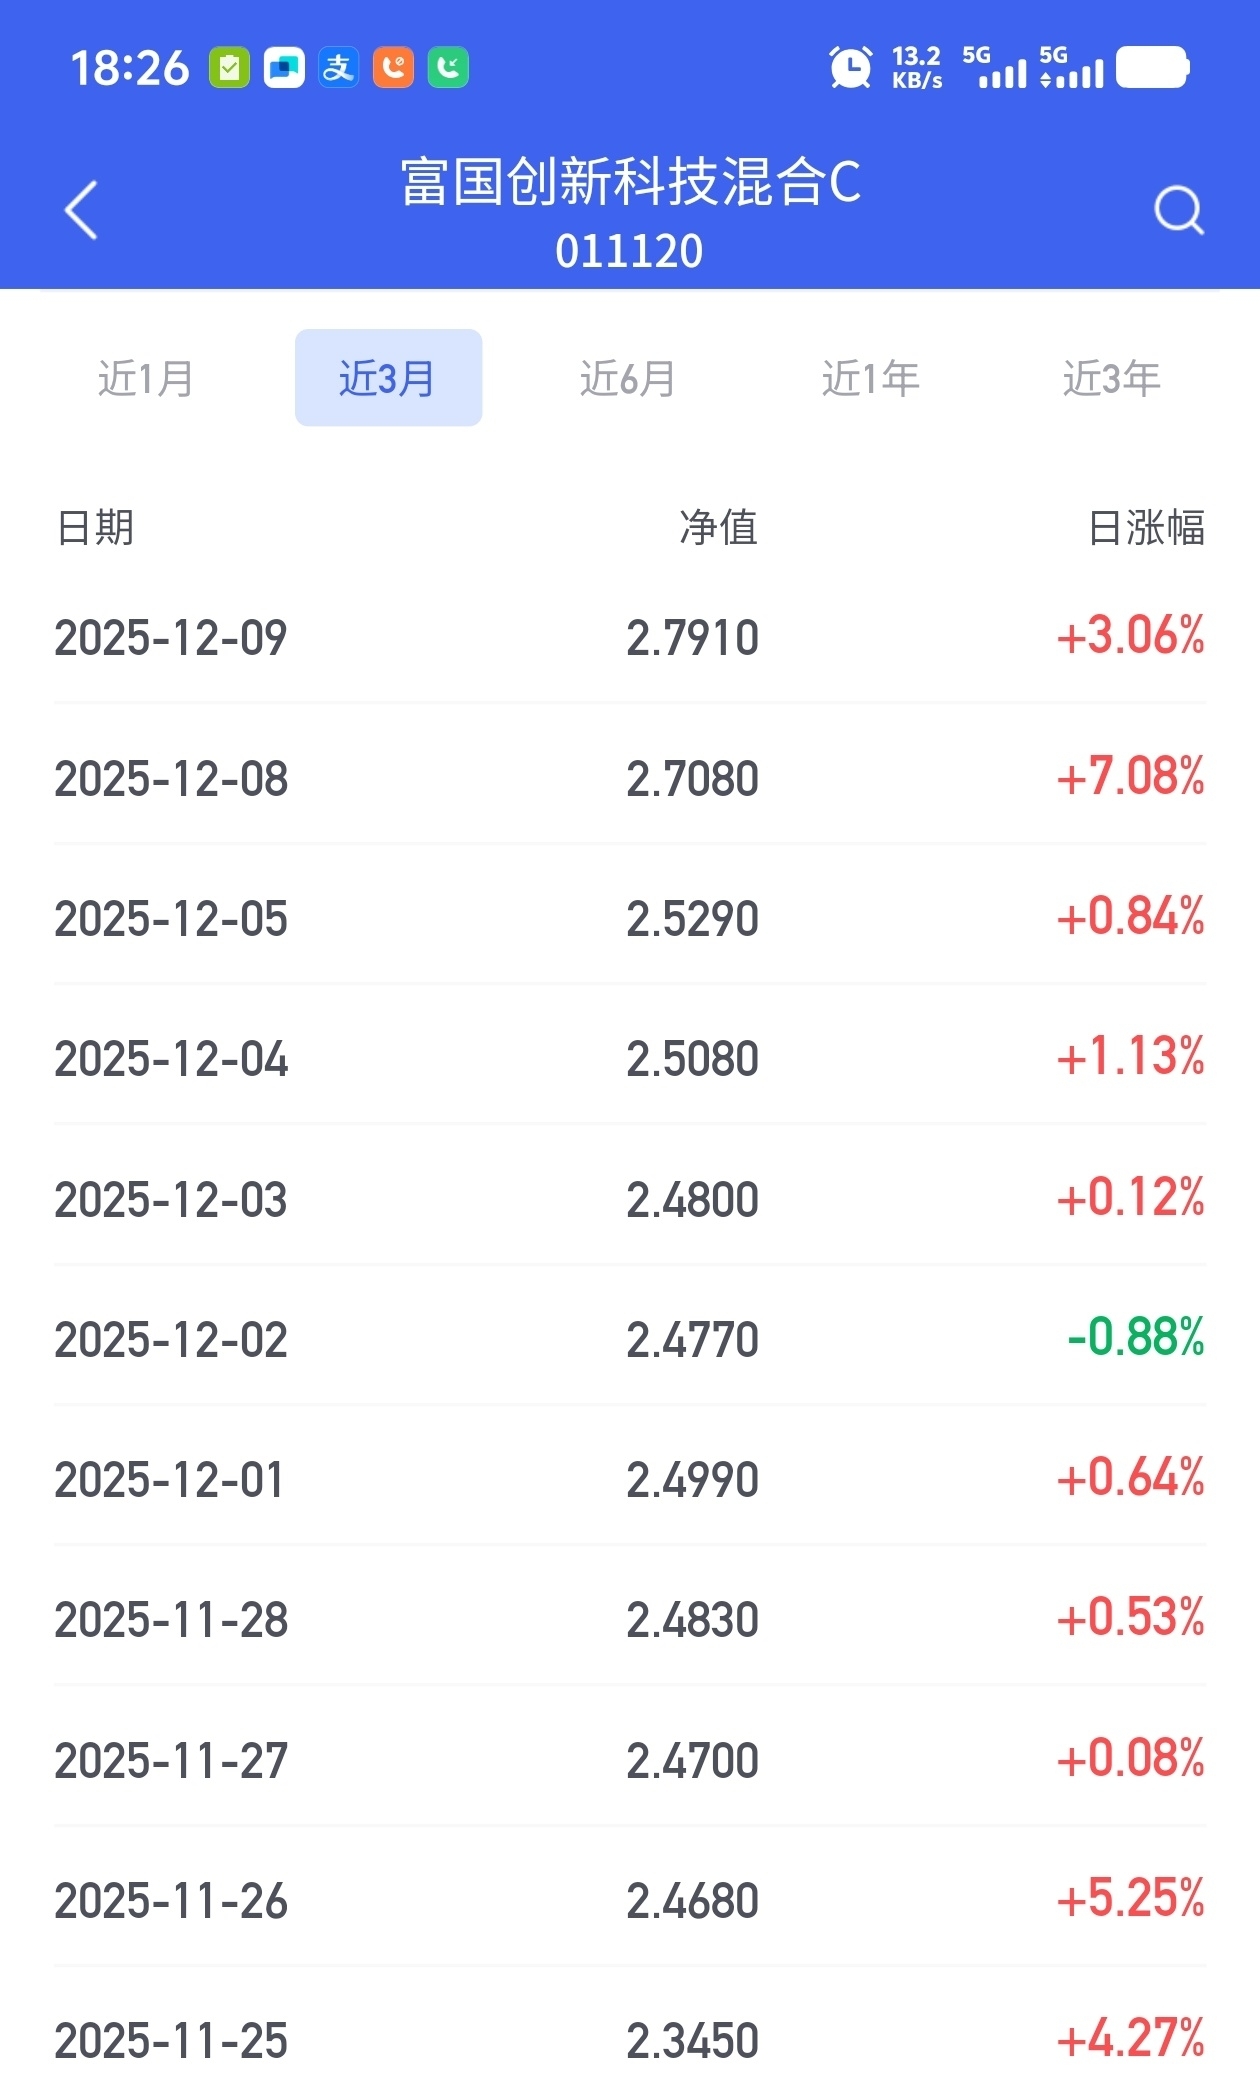This screenshot has width=1260, height=2086.
Task: Open the 近3年 period tab
Action: click(x=1111, y=378)
